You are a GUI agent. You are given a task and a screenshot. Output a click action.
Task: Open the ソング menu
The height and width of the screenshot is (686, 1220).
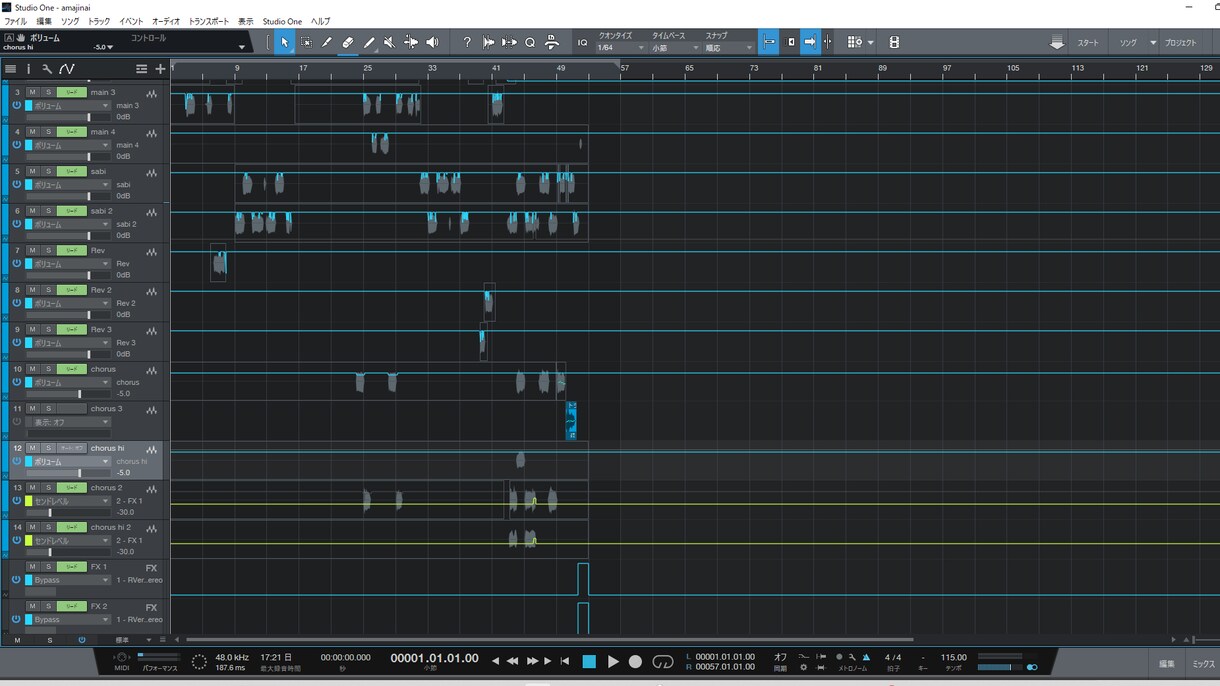click(70, 21)
